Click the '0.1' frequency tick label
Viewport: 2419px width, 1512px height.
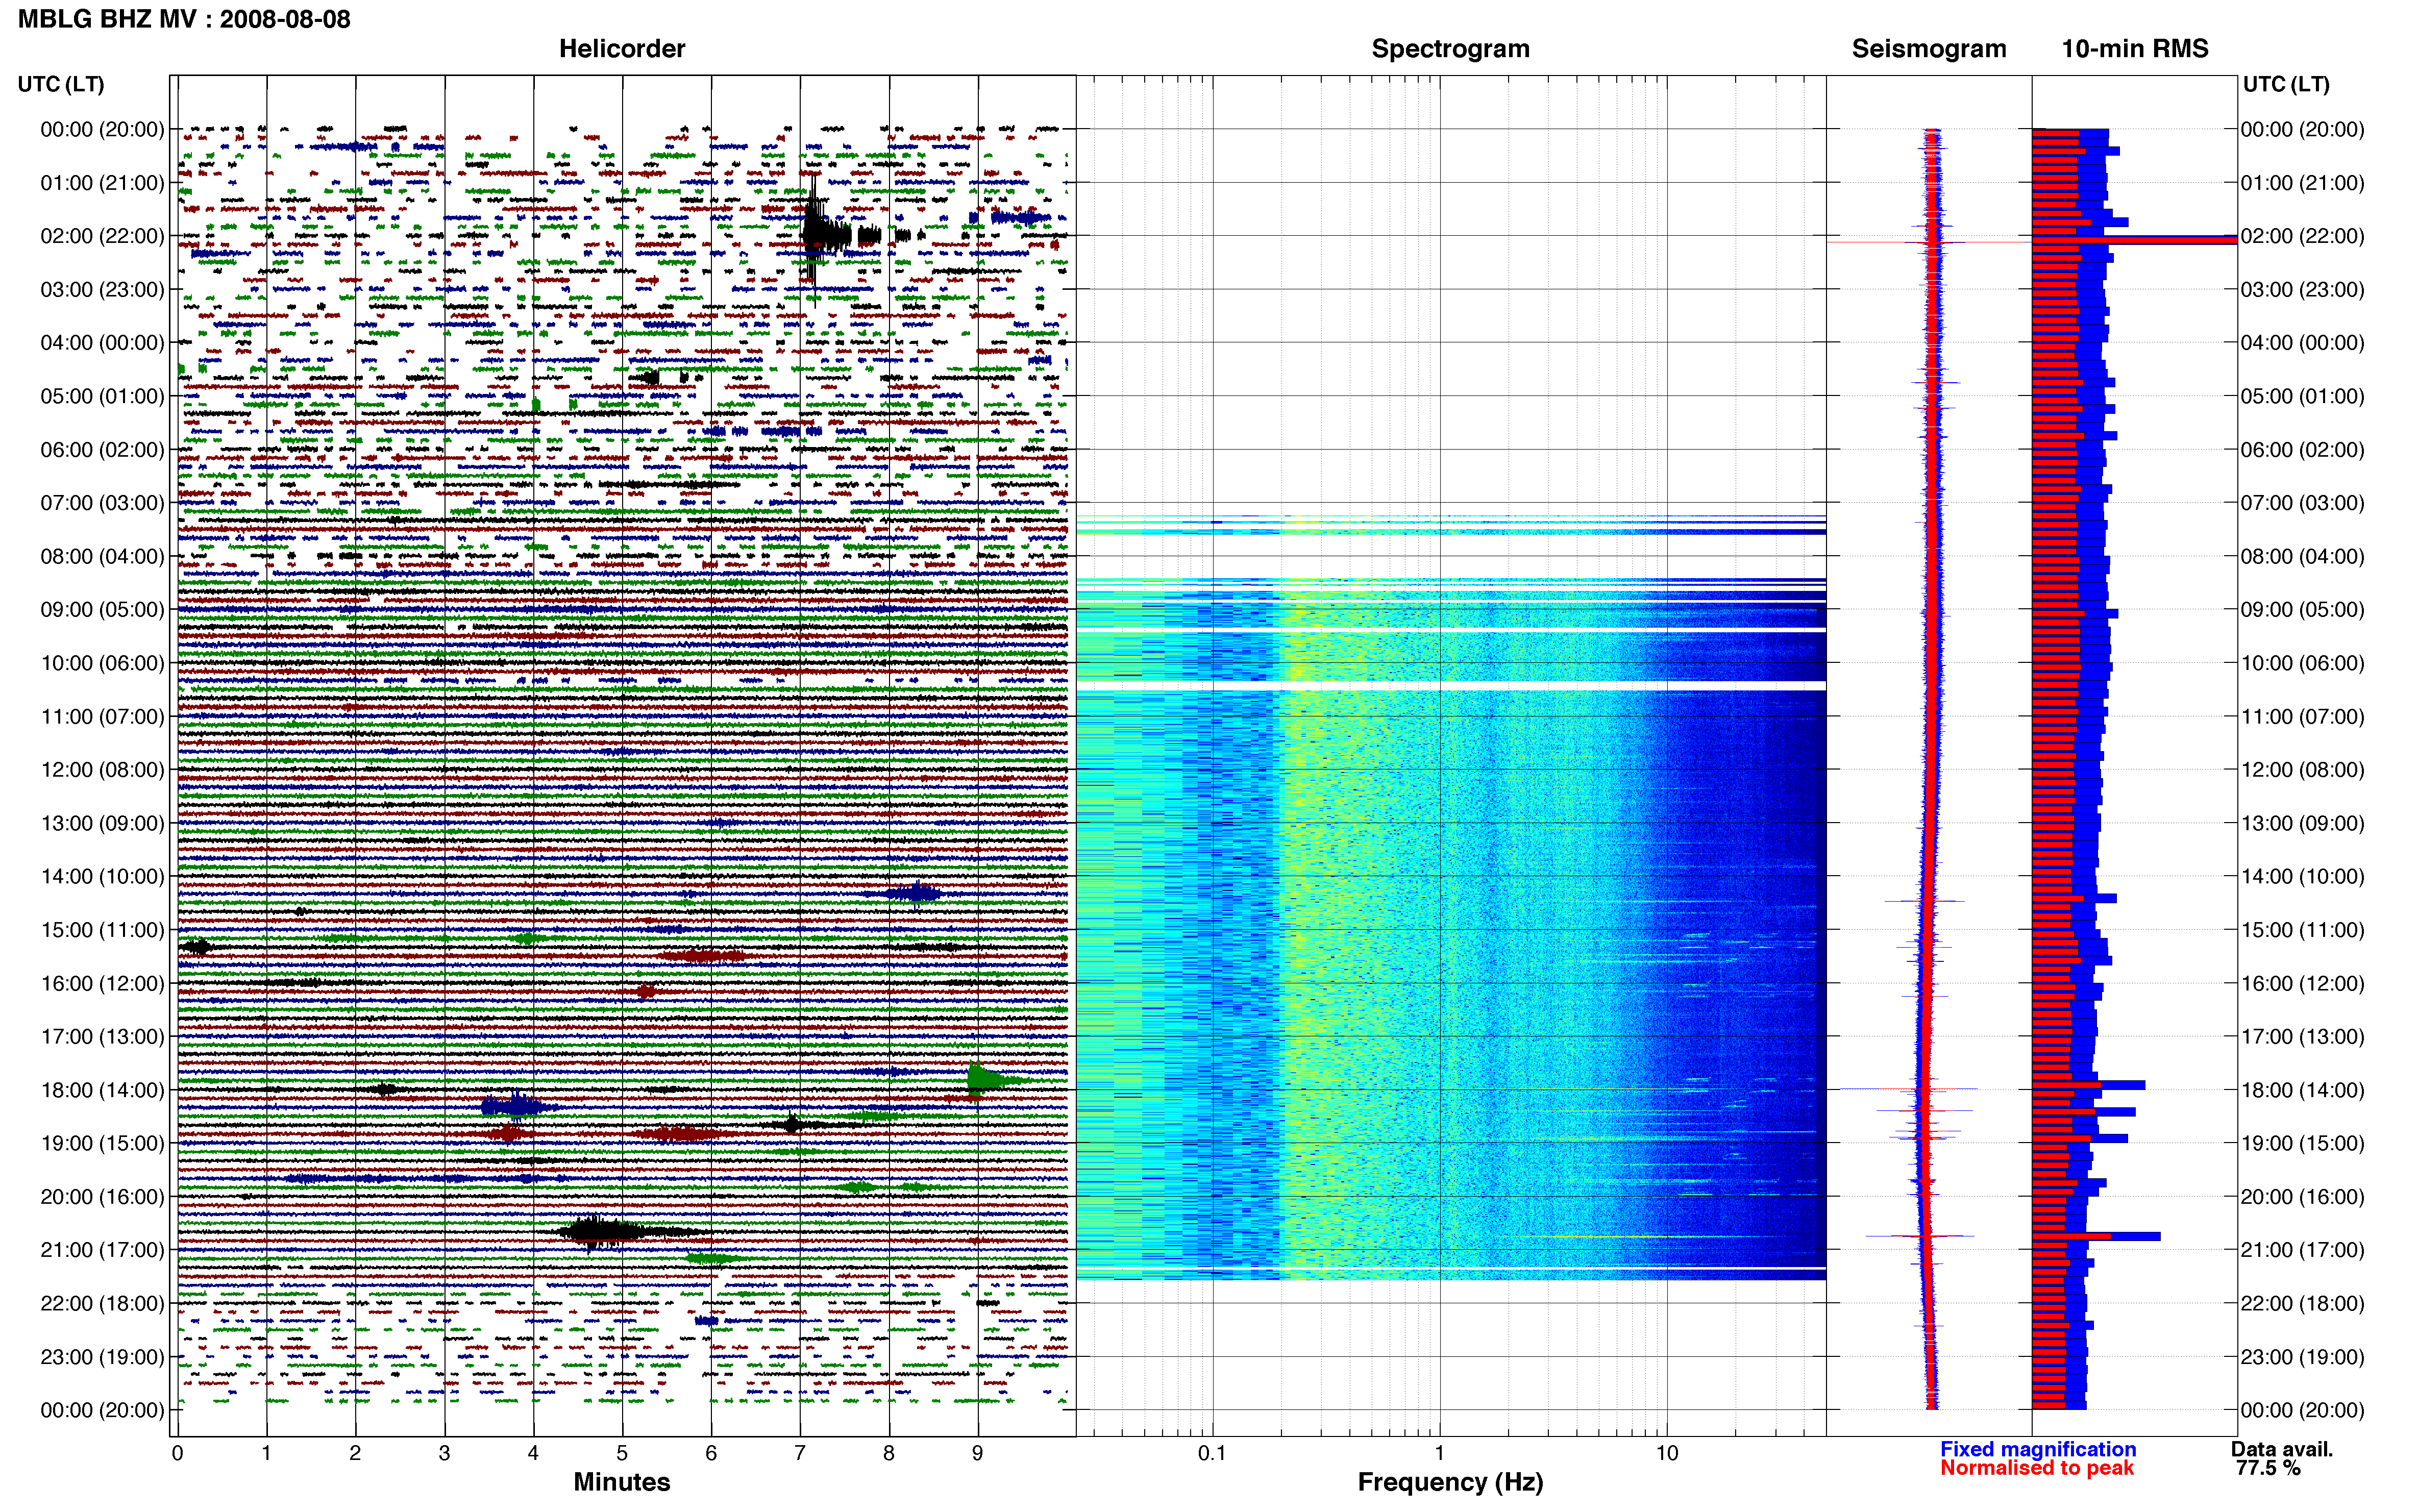click(1212, 1453)
